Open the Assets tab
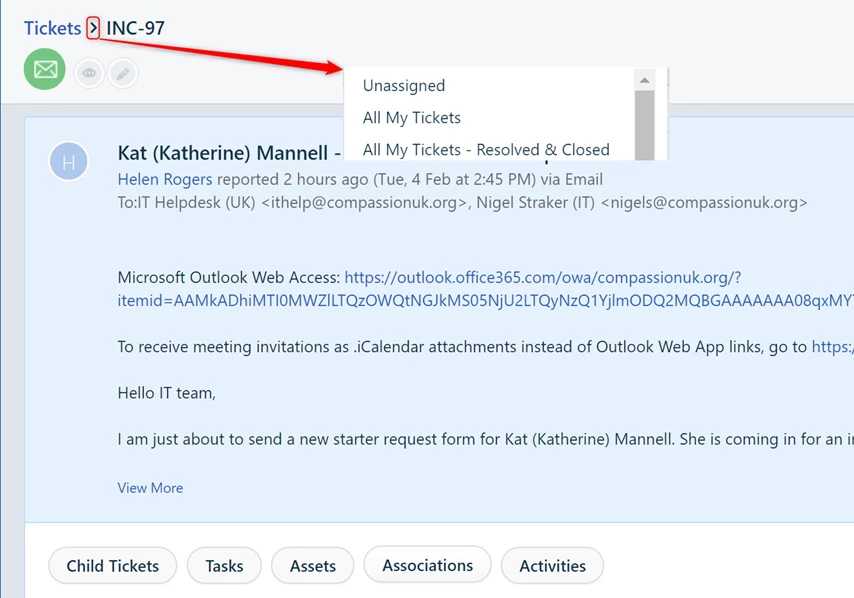 [x=313, y=566]
